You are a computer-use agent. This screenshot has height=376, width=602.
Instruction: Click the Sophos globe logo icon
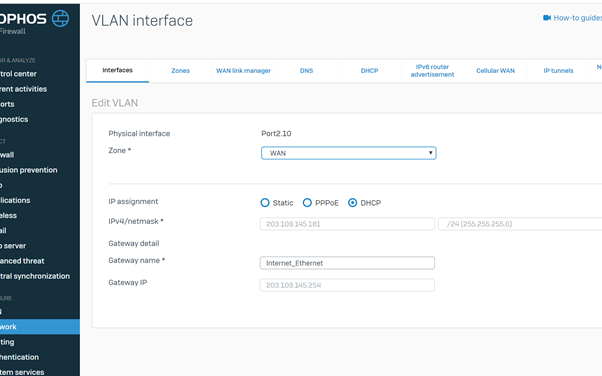[60, 18]
